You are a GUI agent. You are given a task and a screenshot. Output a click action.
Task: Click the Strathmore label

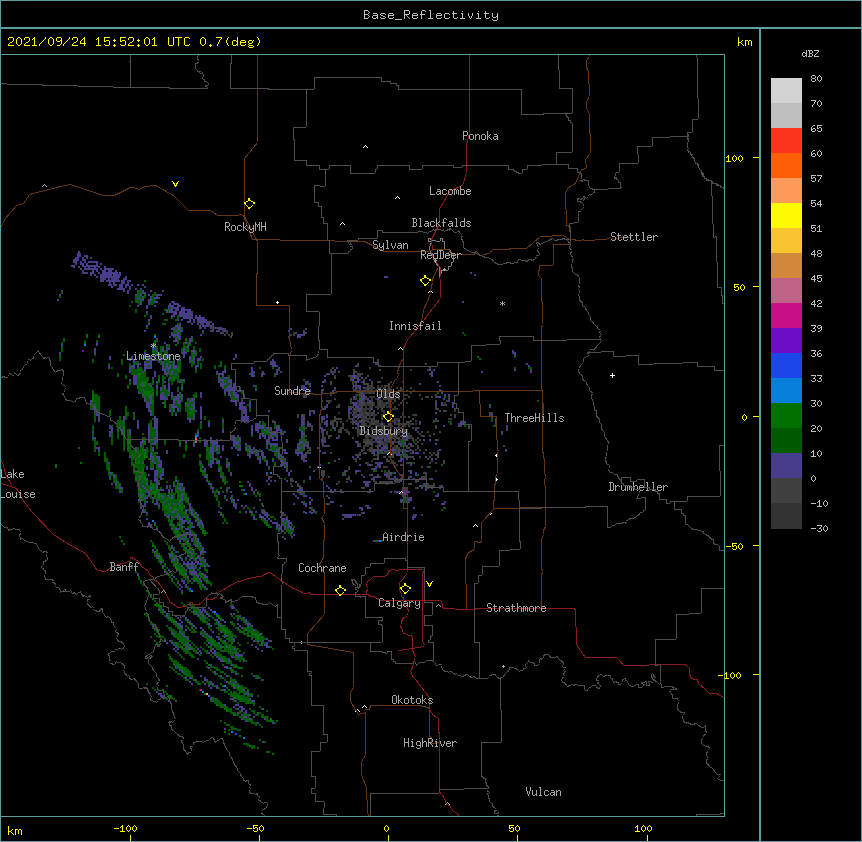[x=516, y=608]
